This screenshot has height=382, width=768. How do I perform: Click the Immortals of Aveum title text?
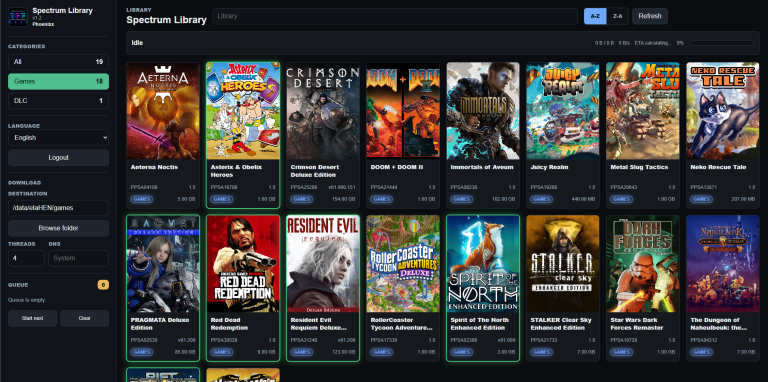tap(482, 167)
